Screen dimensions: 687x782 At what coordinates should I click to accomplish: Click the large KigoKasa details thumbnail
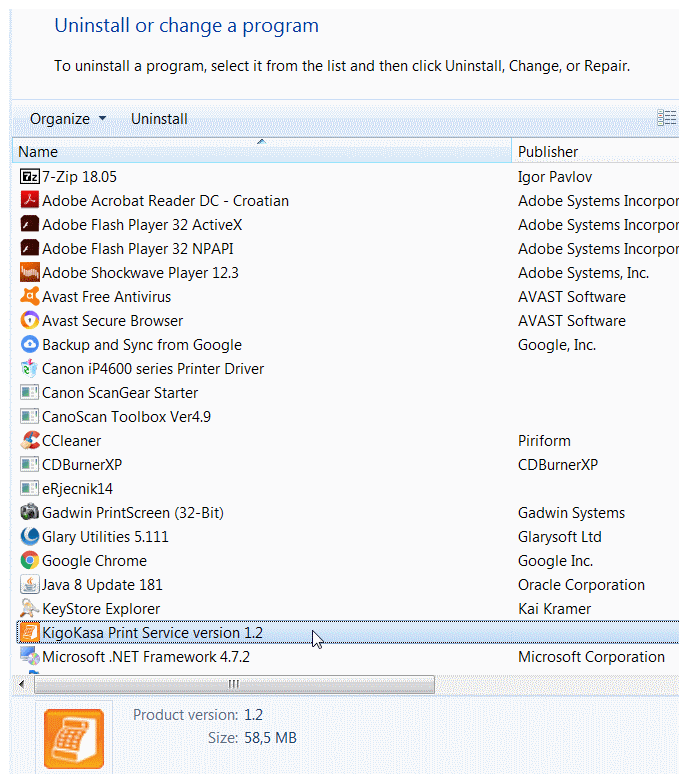point(74,739)
